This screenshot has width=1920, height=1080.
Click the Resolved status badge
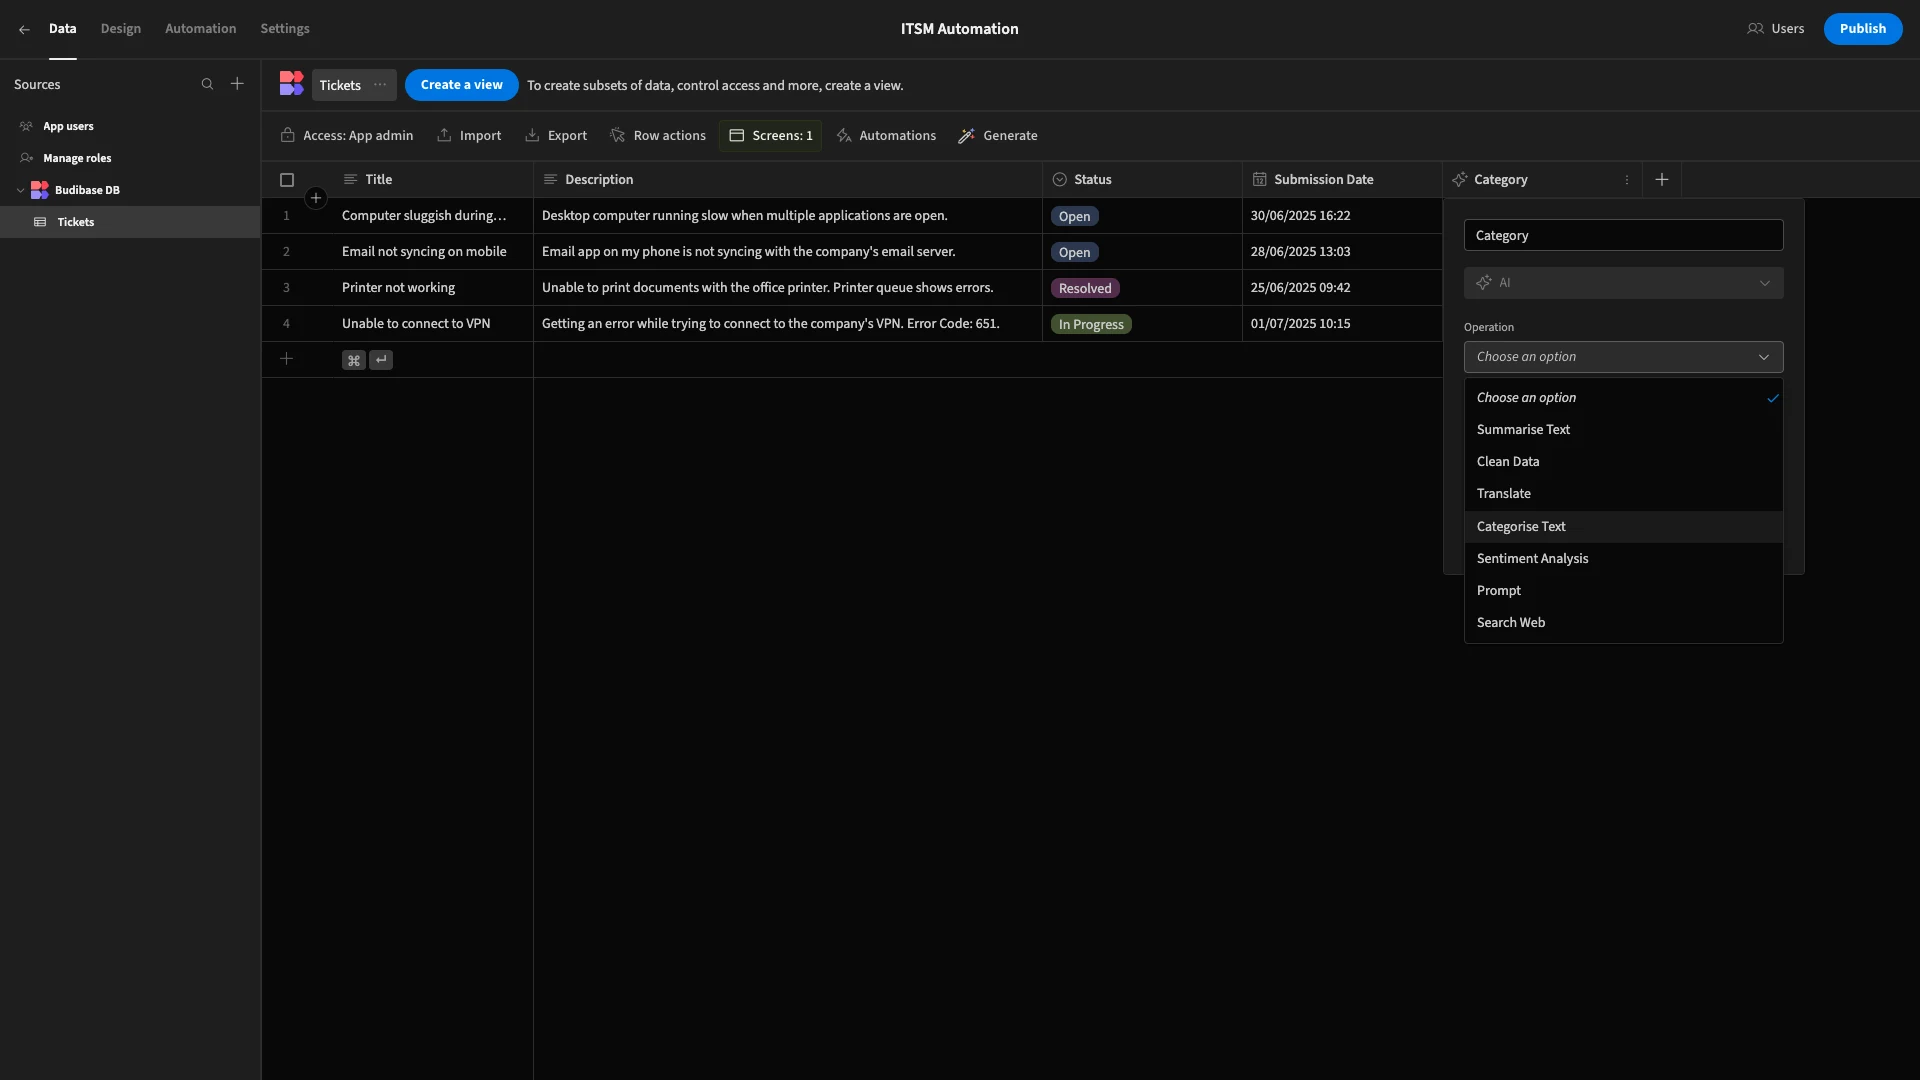[1084, 289]
